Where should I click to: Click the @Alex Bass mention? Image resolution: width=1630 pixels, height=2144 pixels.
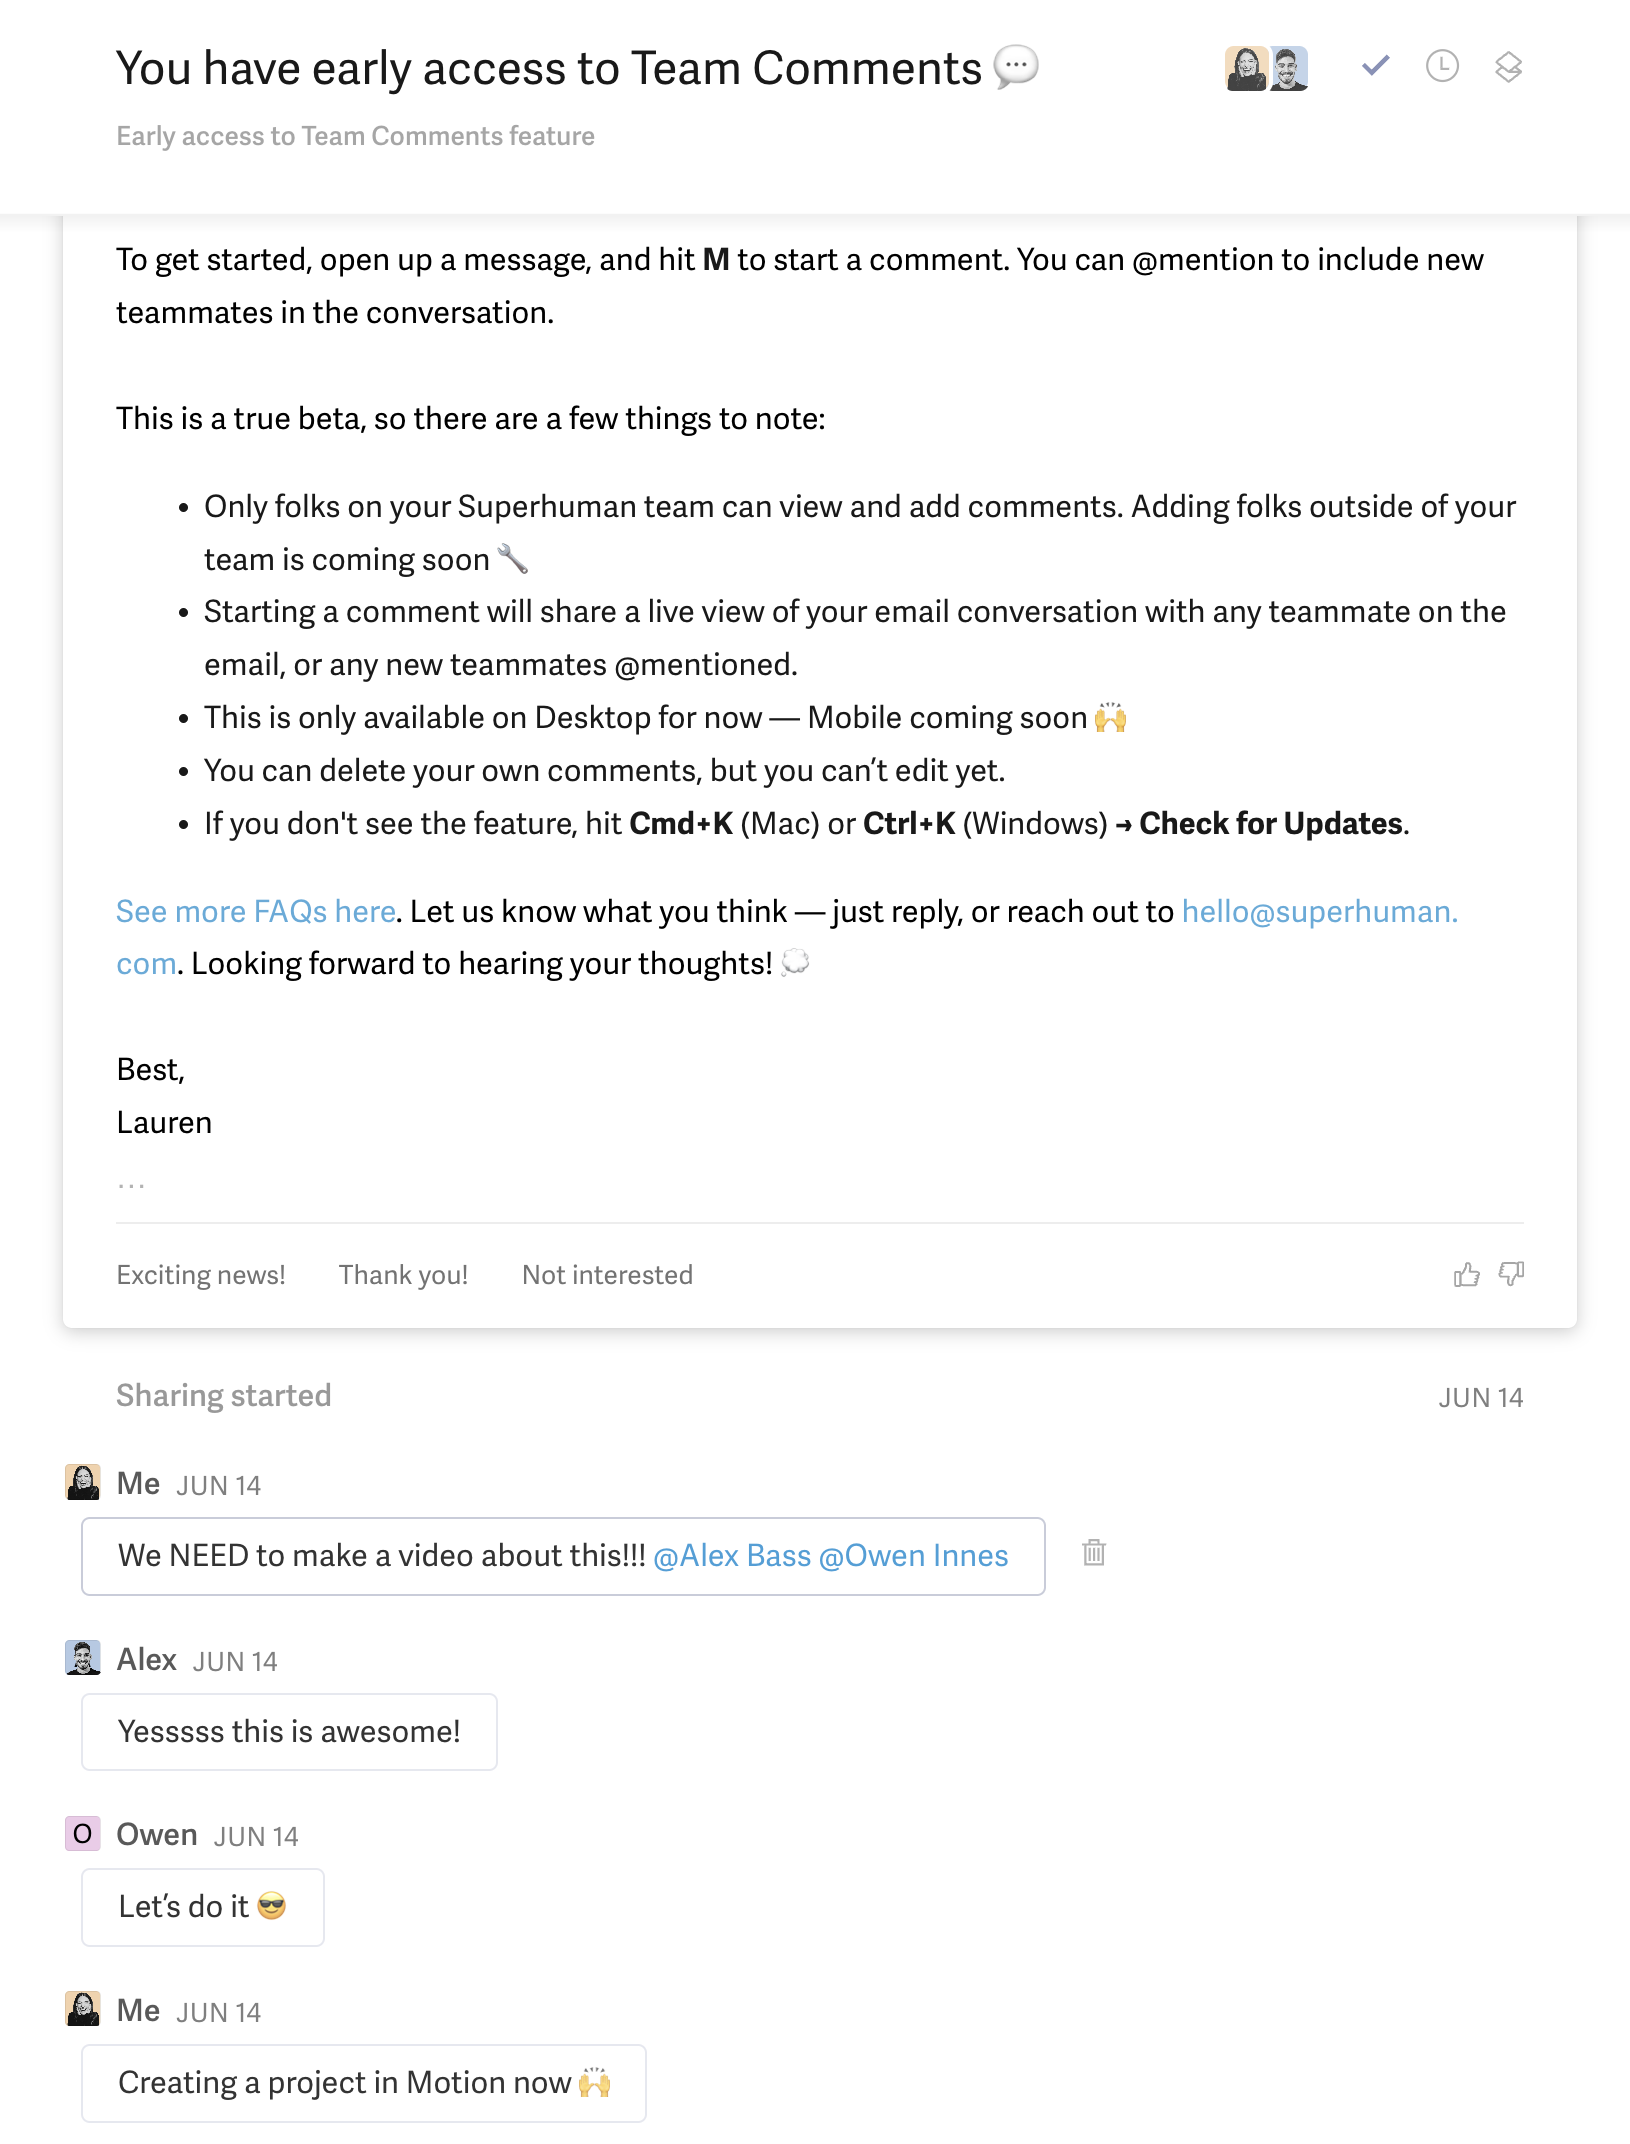tap(732, 1556)
